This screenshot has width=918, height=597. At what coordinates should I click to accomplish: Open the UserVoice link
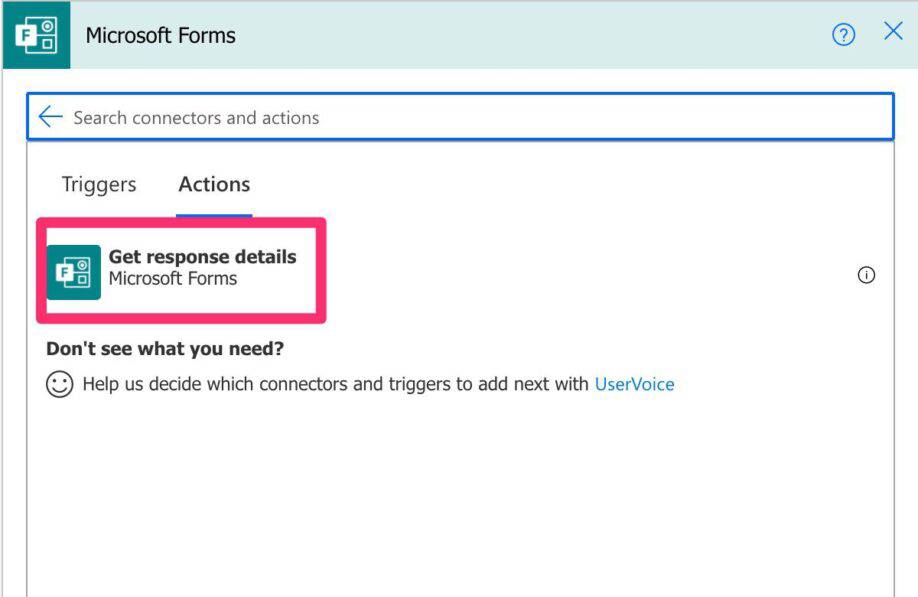point(635,384)
